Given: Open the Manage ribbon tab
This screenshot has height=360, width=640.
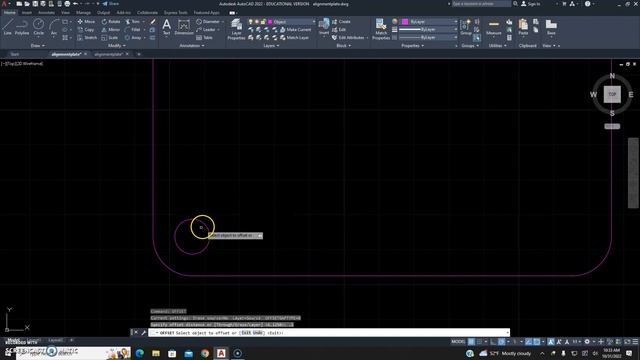Looking at the screenshot, I should (x=83, y=13).
